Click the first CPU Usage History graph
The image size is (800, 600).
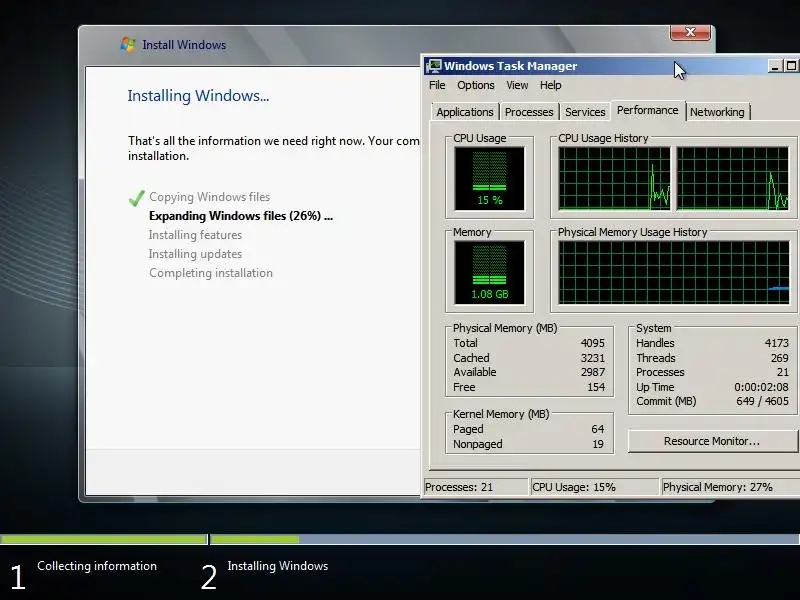pyautogui.click(x=614, y=178)
